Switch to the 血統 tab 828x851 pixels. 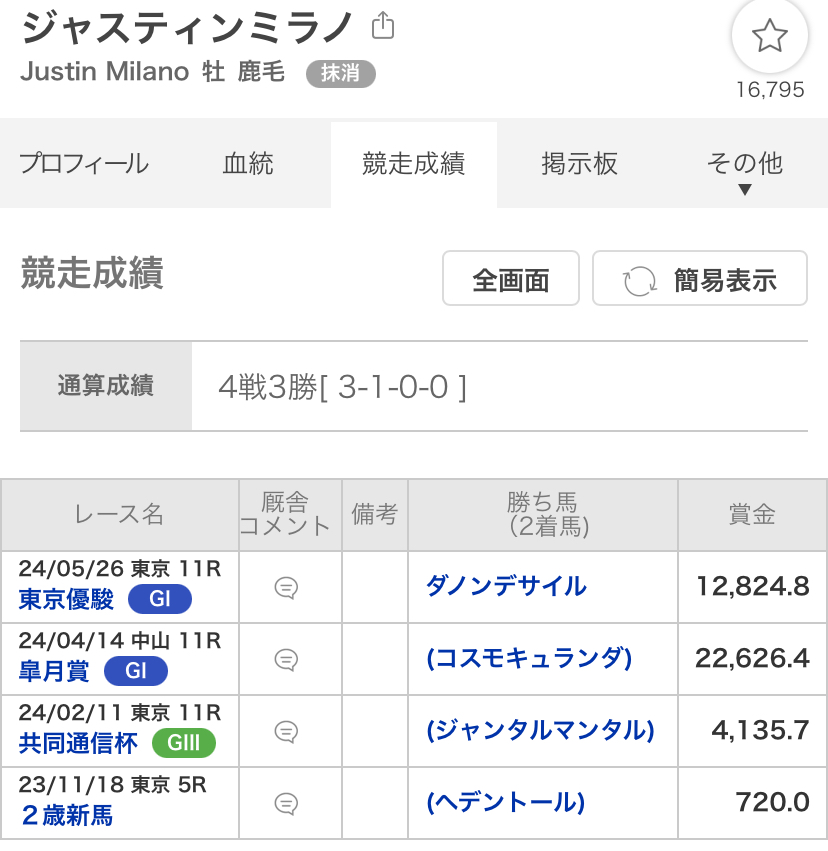click(x=247, y=164)
